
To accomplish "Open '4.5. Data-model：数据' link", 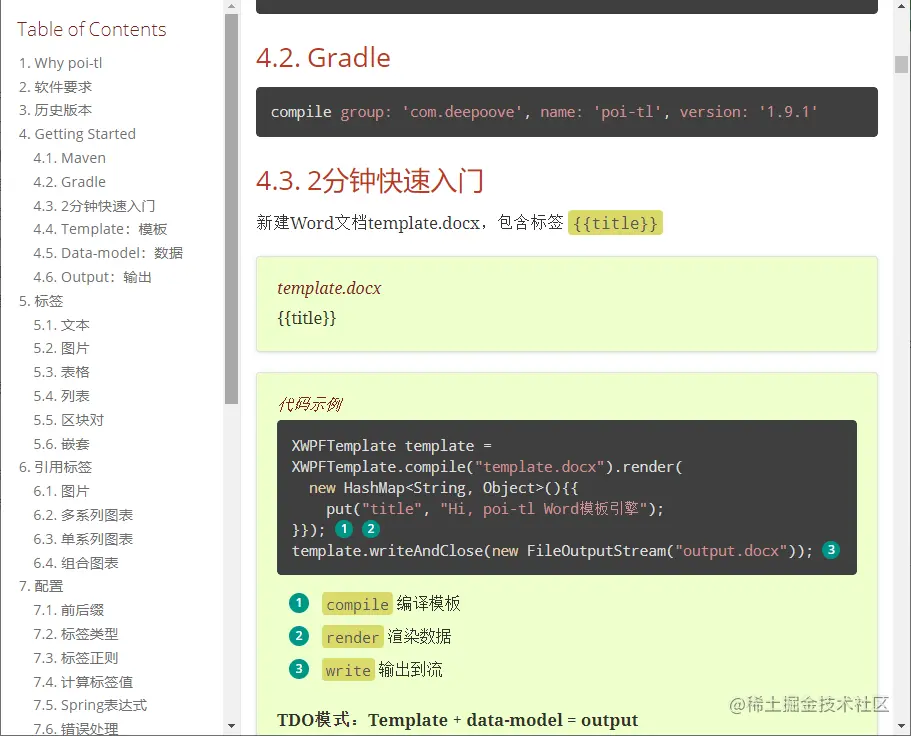I will [x=108, y=253].
